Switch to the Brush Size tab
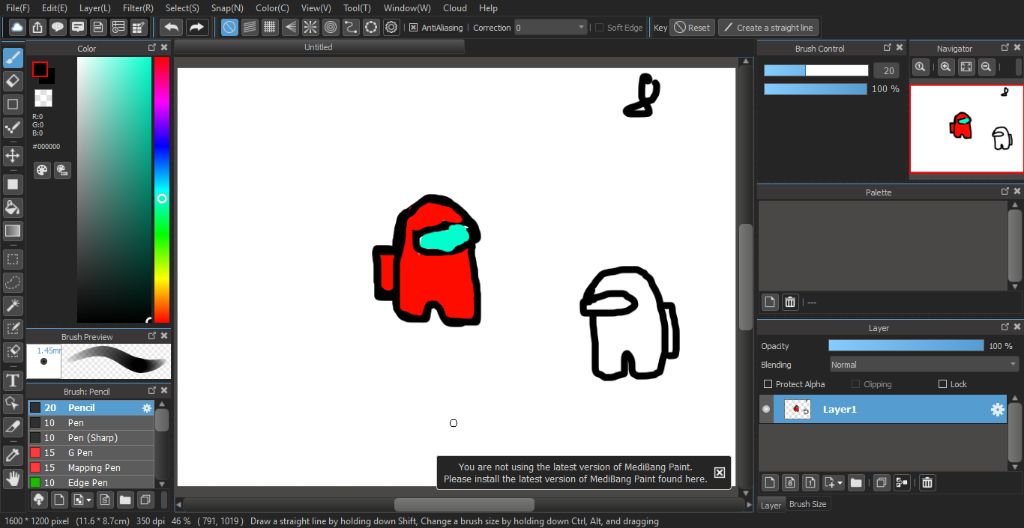 808,504
